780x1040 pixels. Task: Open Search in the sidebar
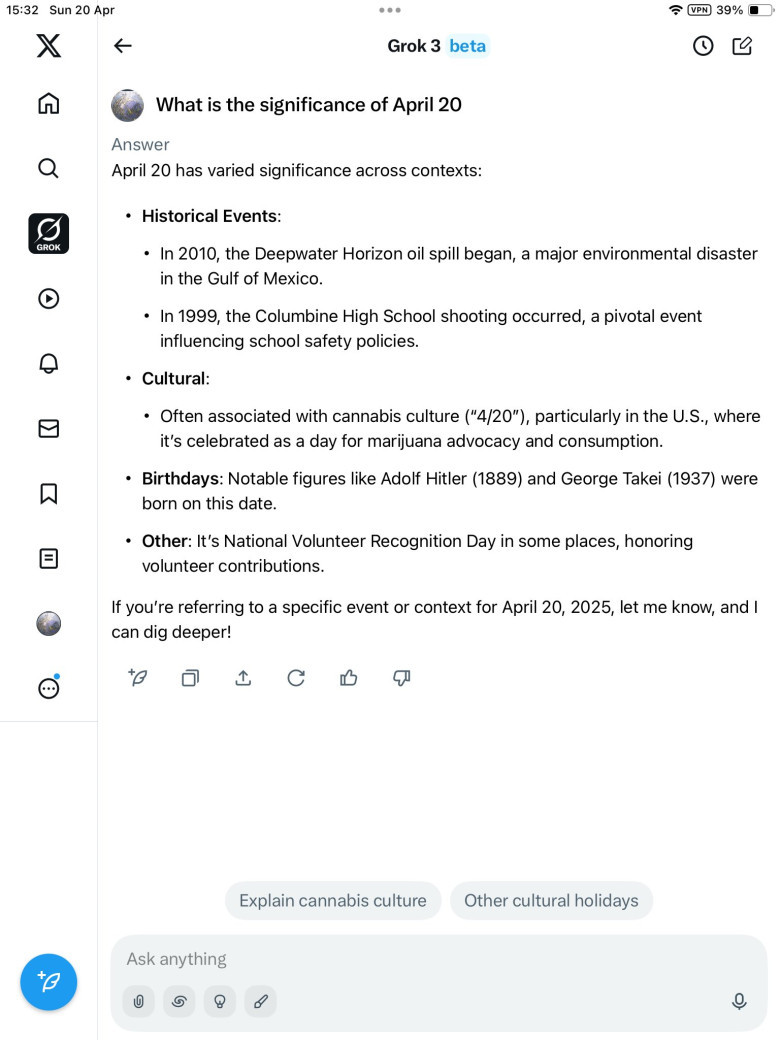48,168
